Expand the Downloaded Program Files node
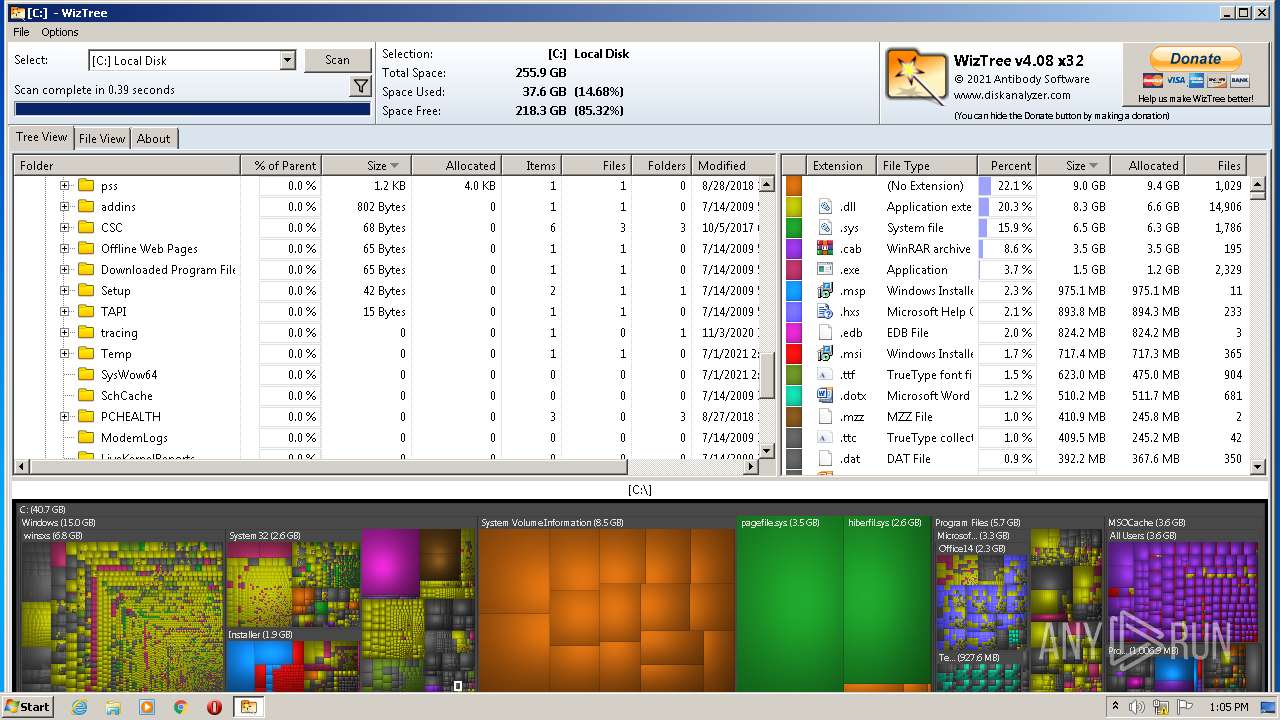The width and height of the screenshot is (1280, 720). coord(65,269)
